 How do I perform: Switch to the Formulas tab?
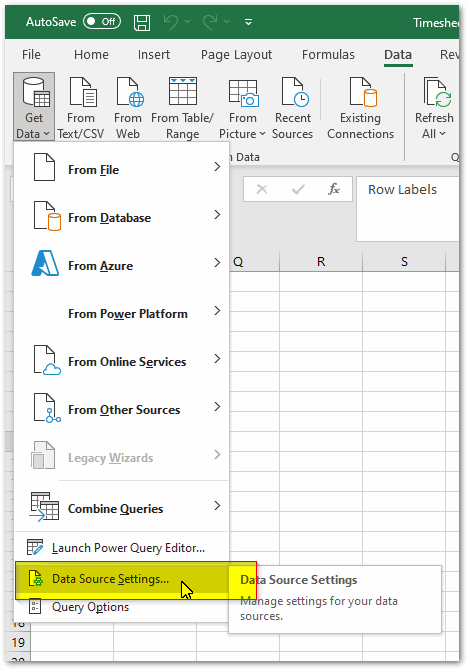[328, 55]
